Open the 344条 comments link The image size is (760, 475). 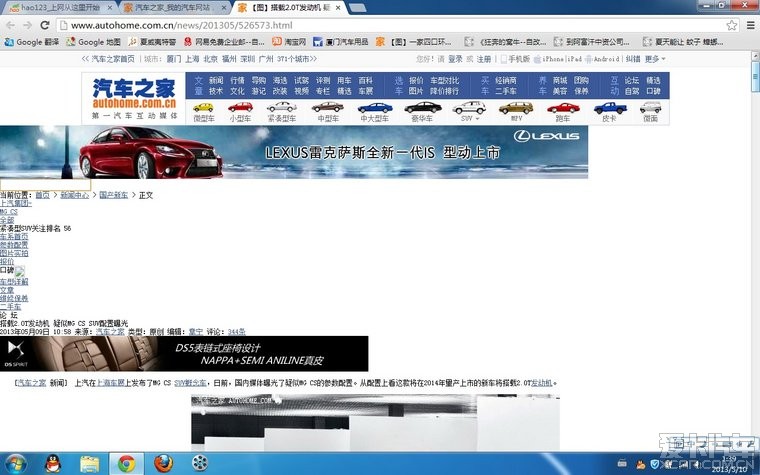pos(237,332)
